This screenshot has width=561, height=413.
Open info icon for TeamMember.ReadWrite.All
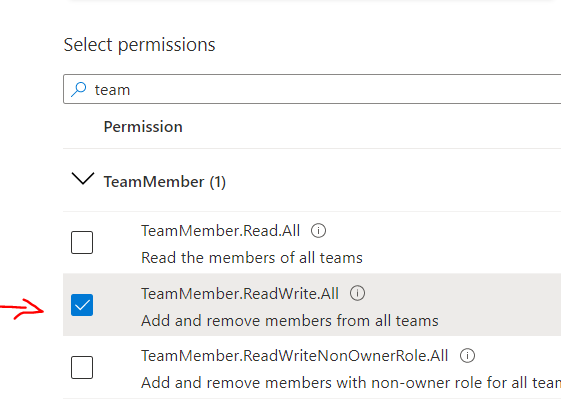(357, 293)
